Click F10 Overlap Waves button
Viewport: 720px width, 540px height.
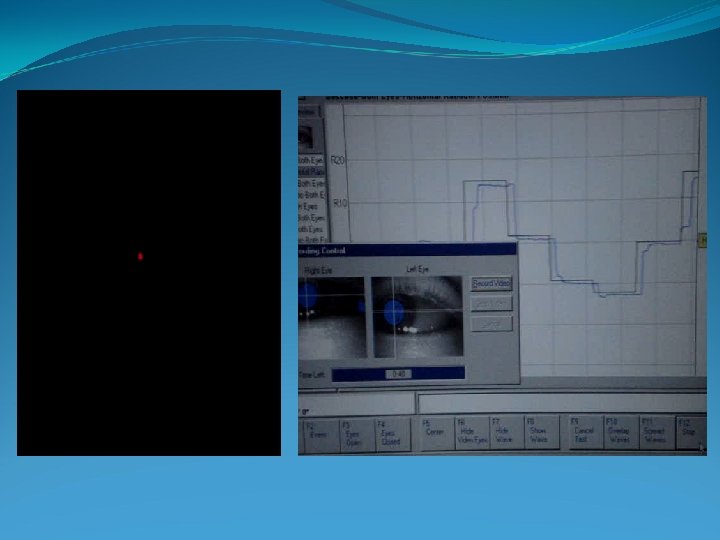pos(620,432)
